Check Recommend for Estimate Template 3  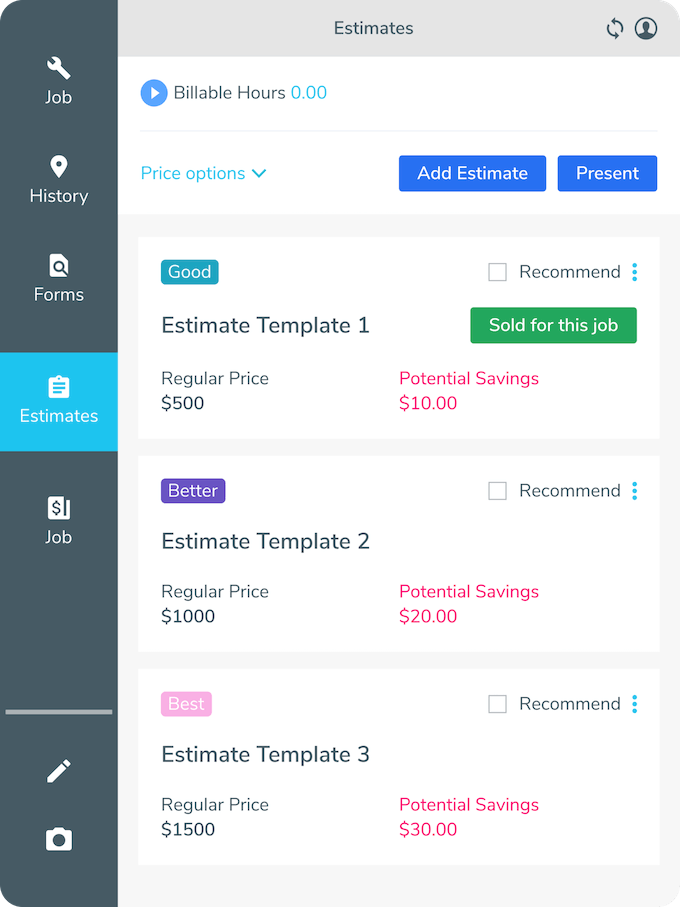(x=497, y=704)
